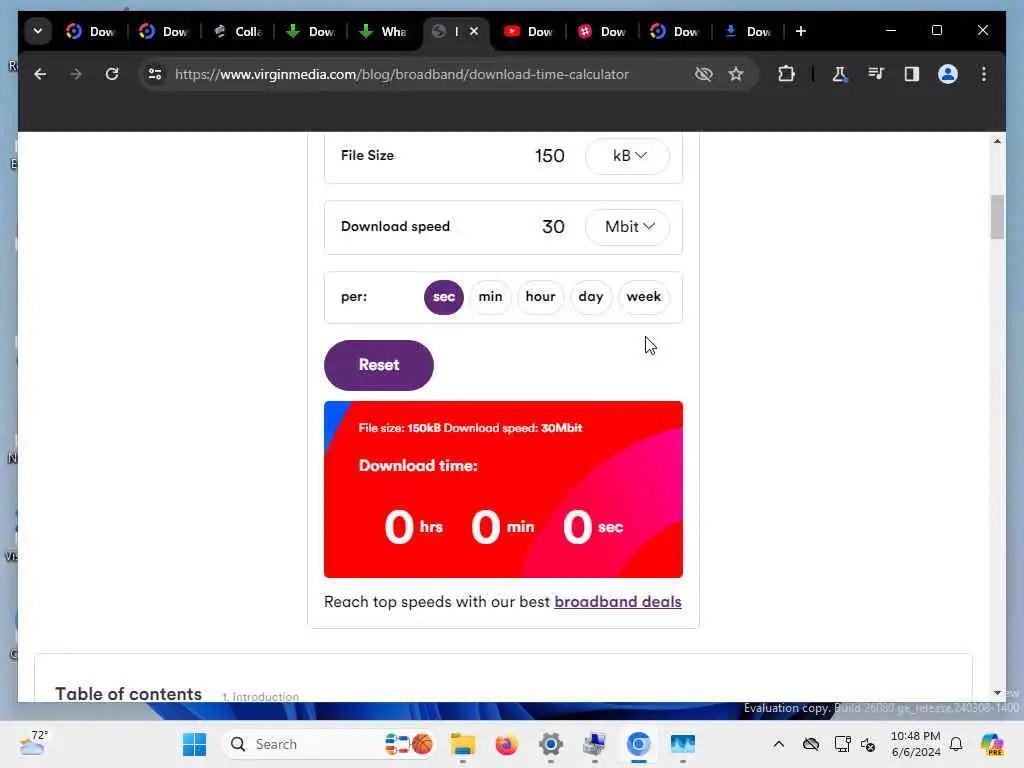Go back to the previous page

coord(40,74)
